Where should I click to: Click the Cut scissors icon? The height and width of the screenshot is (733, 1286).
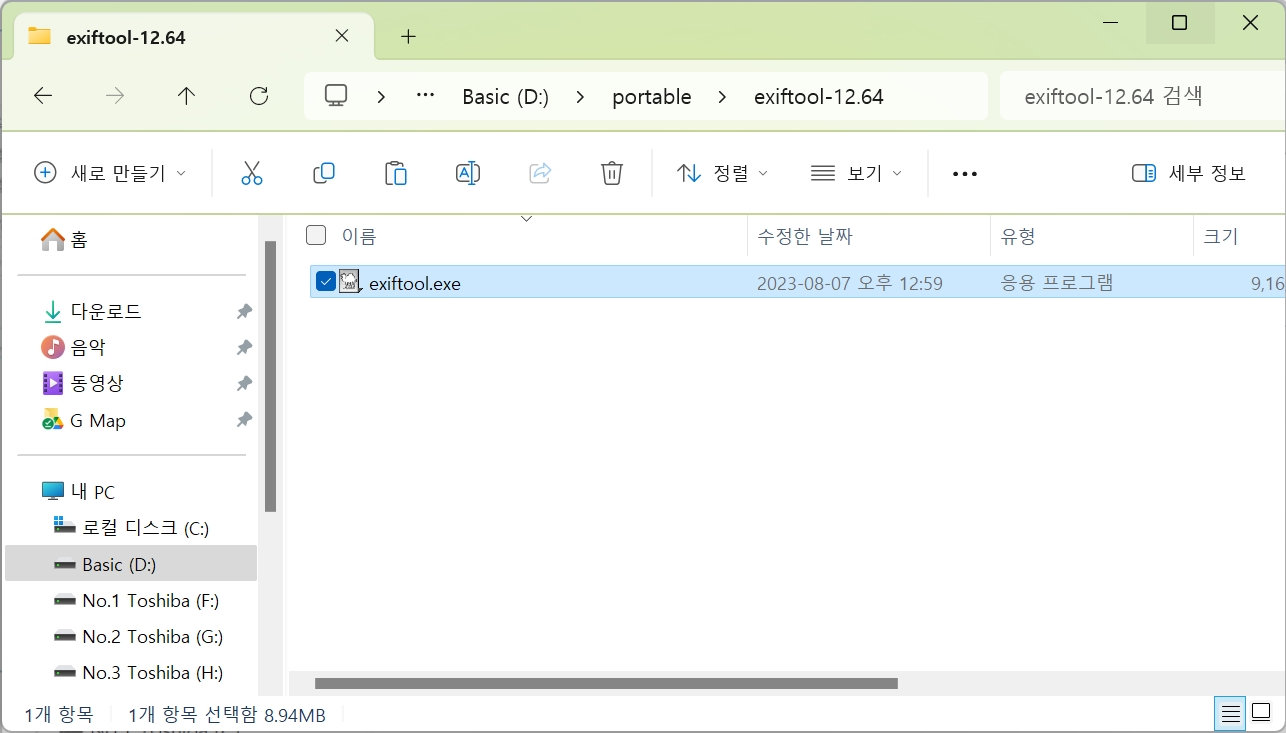point(252,173)
